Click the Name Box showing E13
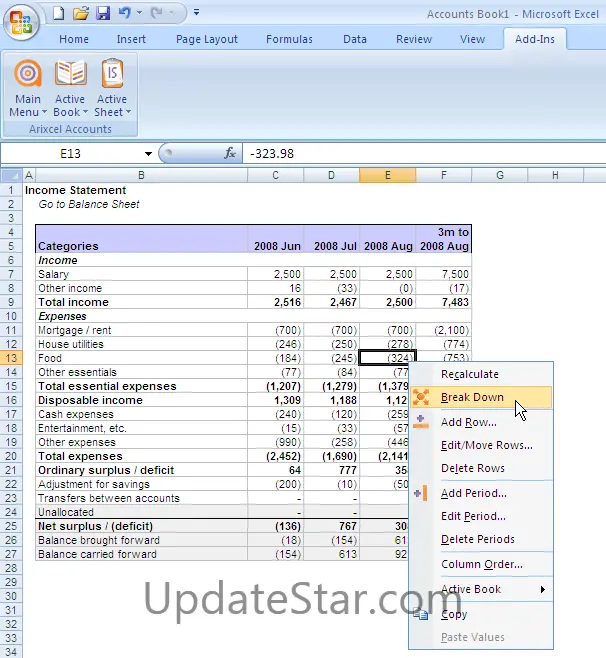This screenshot has height=658, width=606. [71, 154]
